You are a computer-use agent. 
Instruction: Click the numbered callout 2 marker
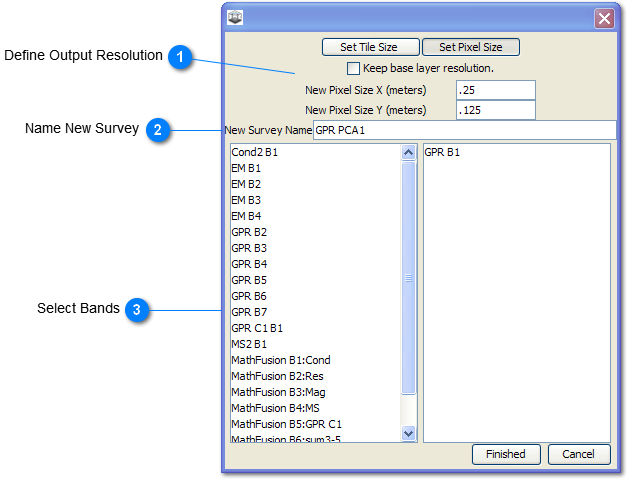pyautogui.click(x=159, y=130)
